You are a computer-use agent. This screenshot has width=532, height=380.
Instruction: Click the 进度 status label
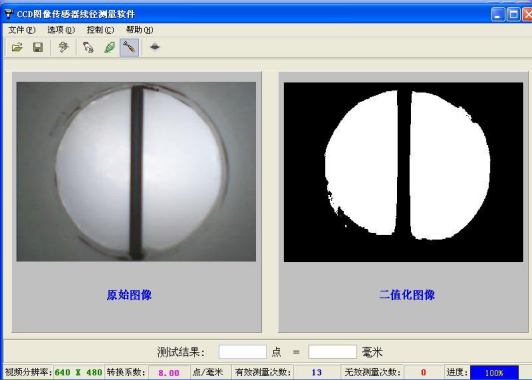click(x=457, y=372)
